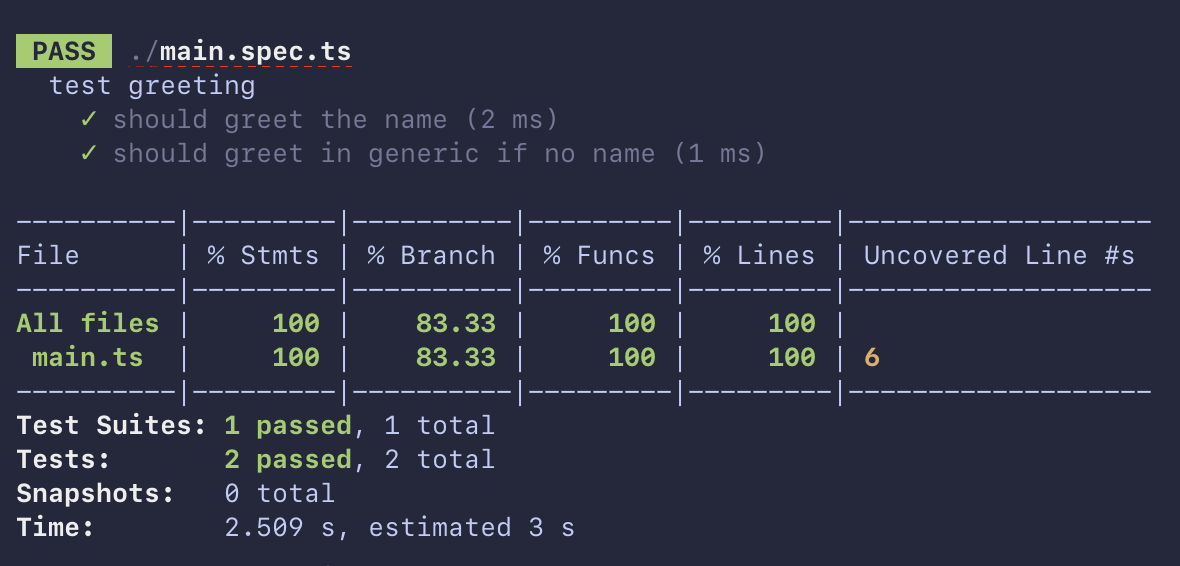Click the 'Uncovered Line #s' header
The width and height of the screenshot is (1180, 566).
(999, 255)
